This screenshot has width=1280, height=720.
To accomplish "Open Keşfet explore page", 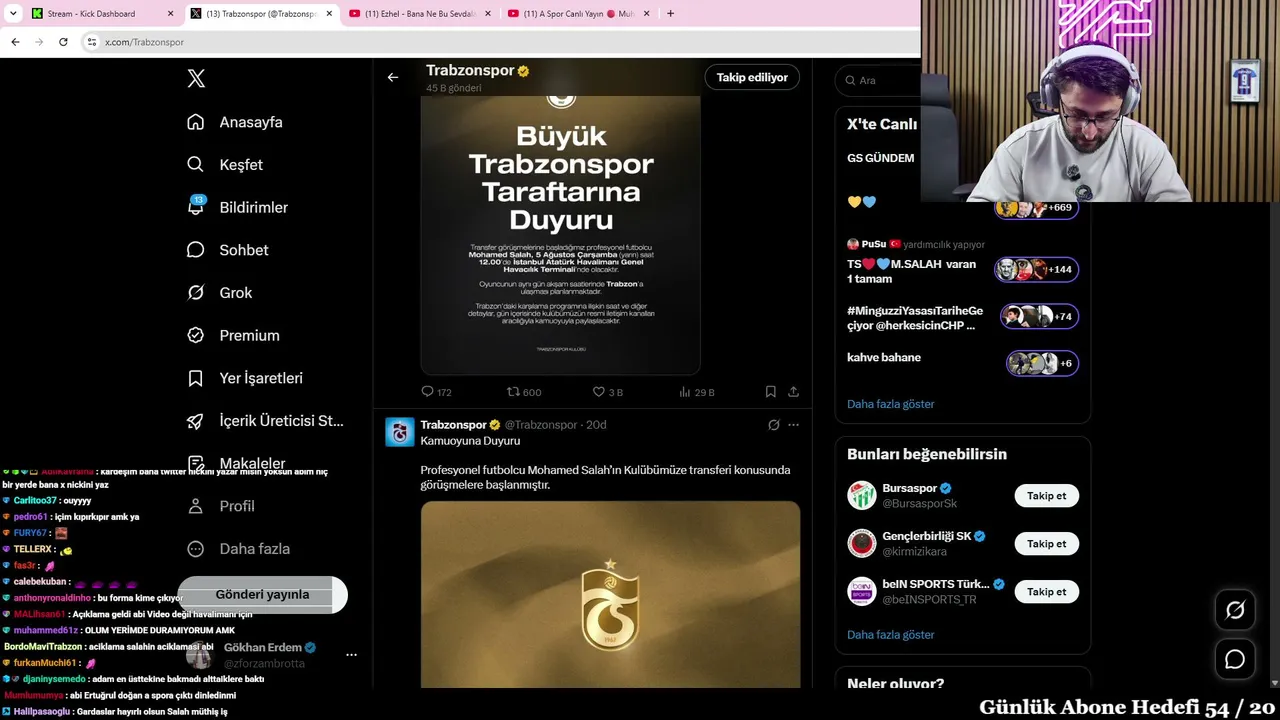I will point(225,165).
